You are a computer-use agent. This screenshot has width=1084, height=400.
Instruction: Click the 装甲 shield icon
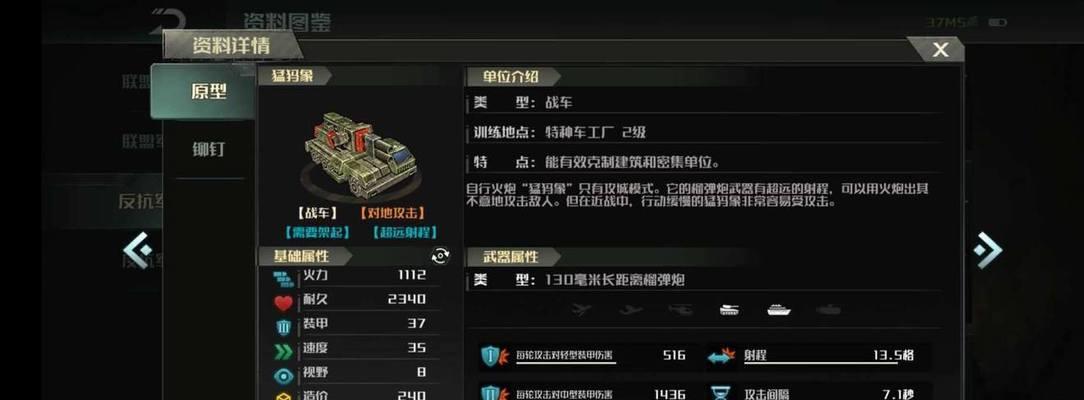click(x=283, y=326)
